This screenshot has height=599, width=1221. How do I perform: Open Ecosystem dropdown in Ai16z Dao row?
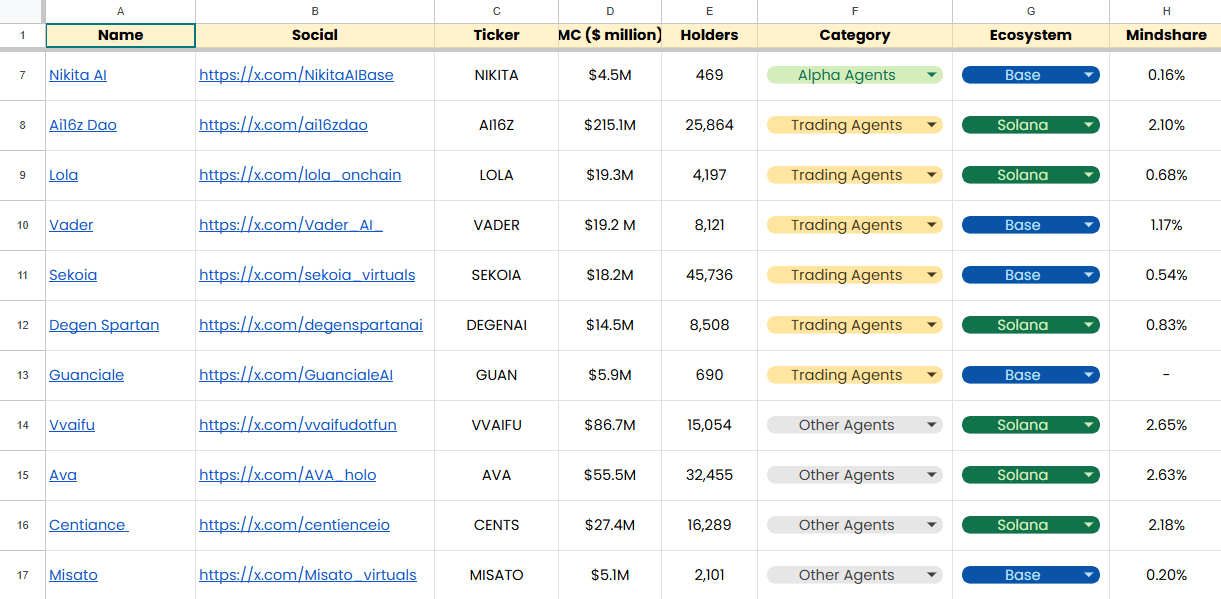[1088, 125]
